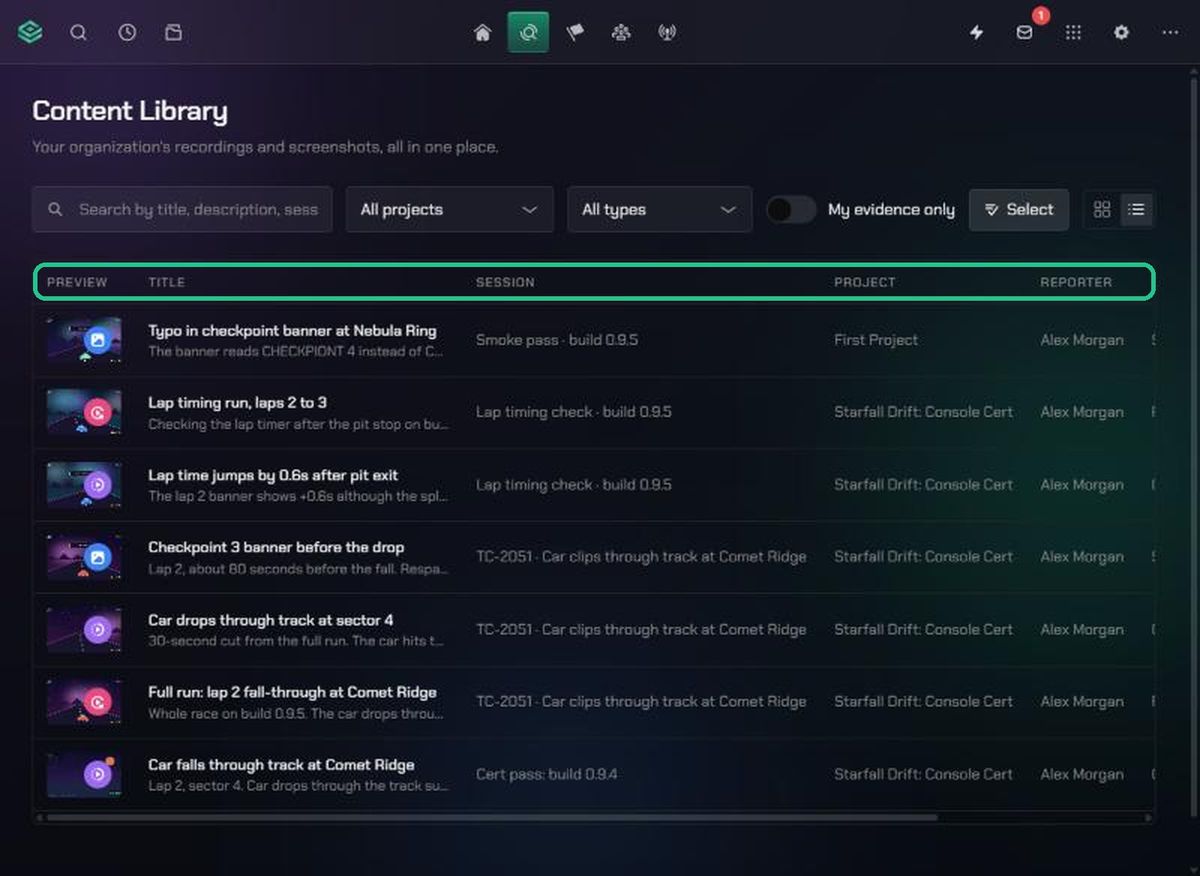Switch to list view layout

[x=1136, y=209]
